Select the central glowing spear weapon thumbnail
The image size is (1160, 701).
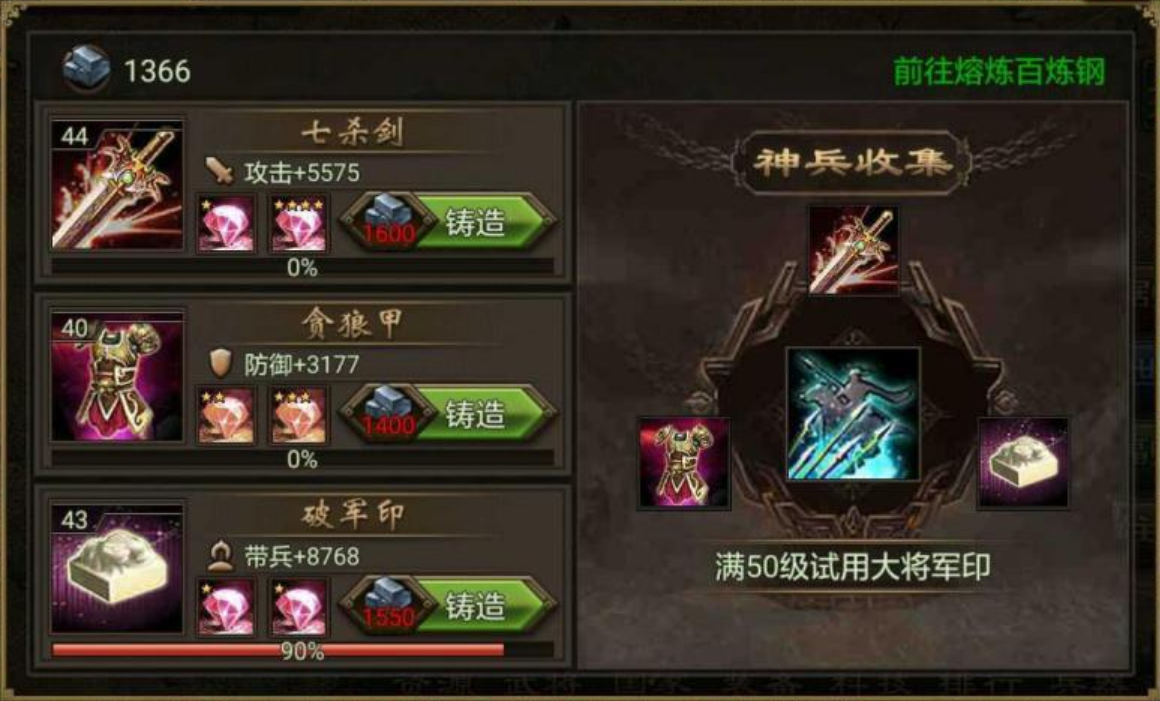pyautogui.click(x=853, y=415)
